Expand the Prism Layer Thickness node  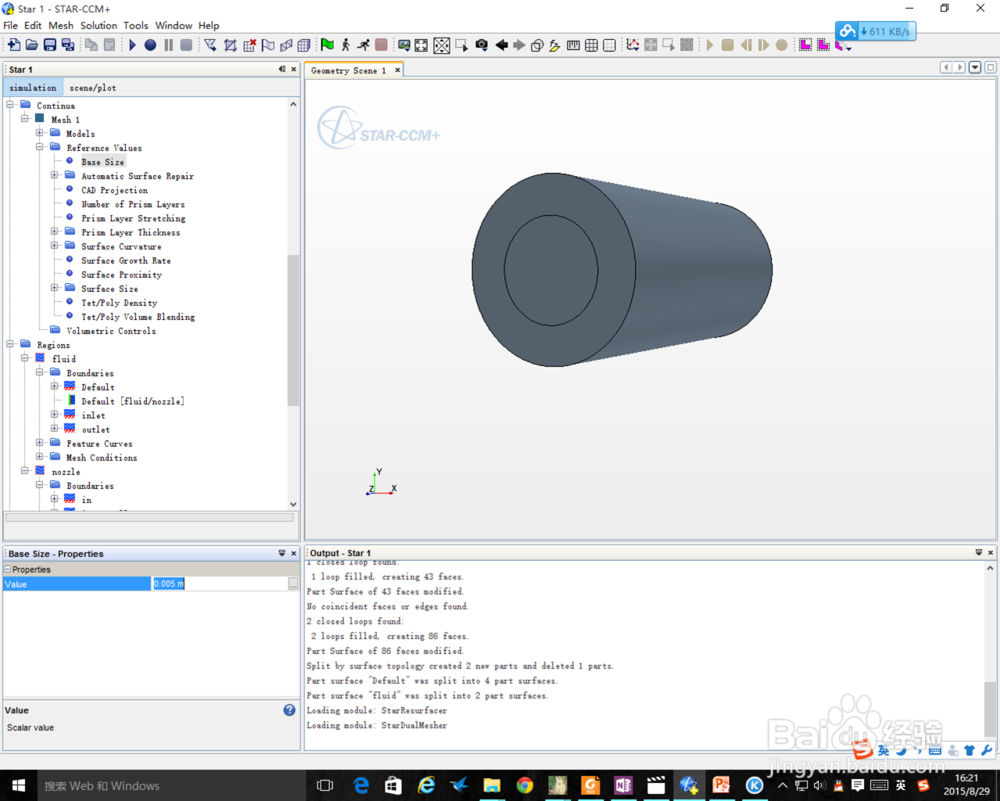pyautogui.click(x=54, y=231)
